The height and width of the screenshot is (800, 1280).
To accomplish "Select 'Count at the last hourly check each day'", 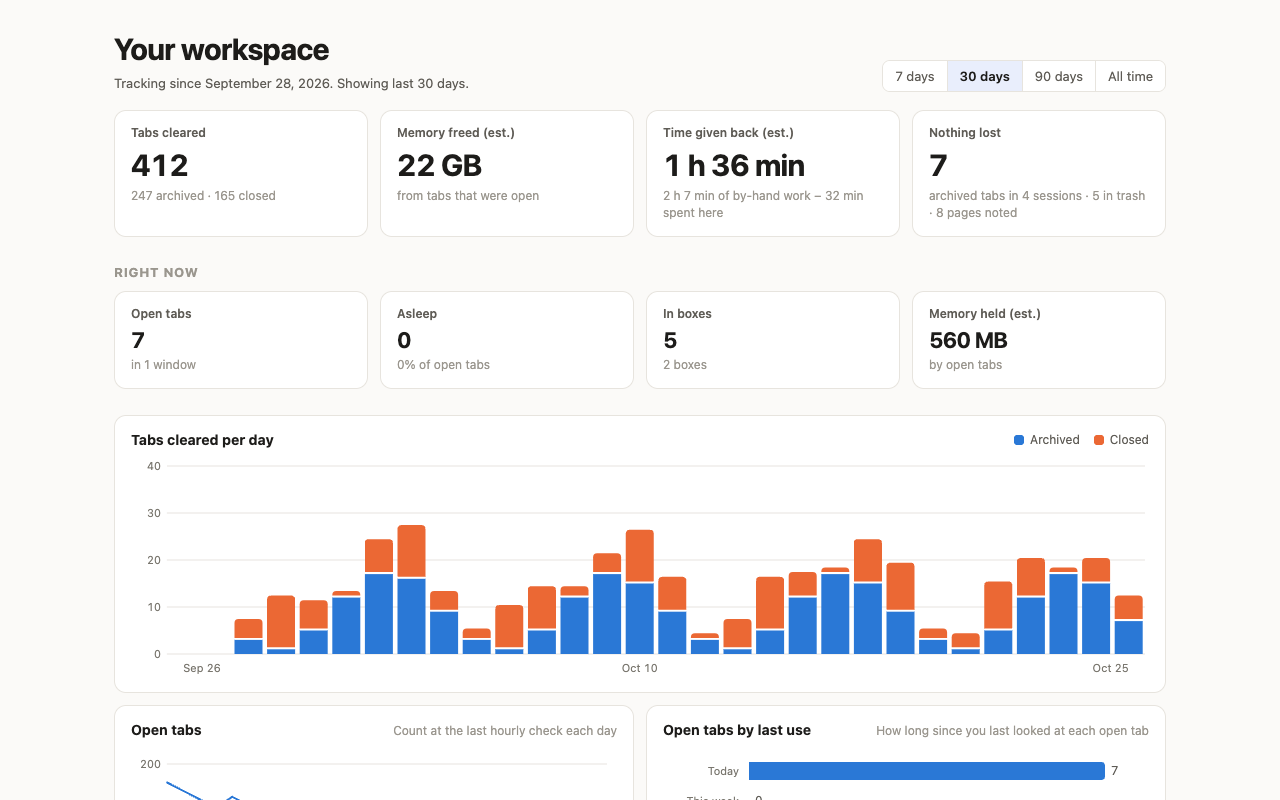I will pos(505,731).
